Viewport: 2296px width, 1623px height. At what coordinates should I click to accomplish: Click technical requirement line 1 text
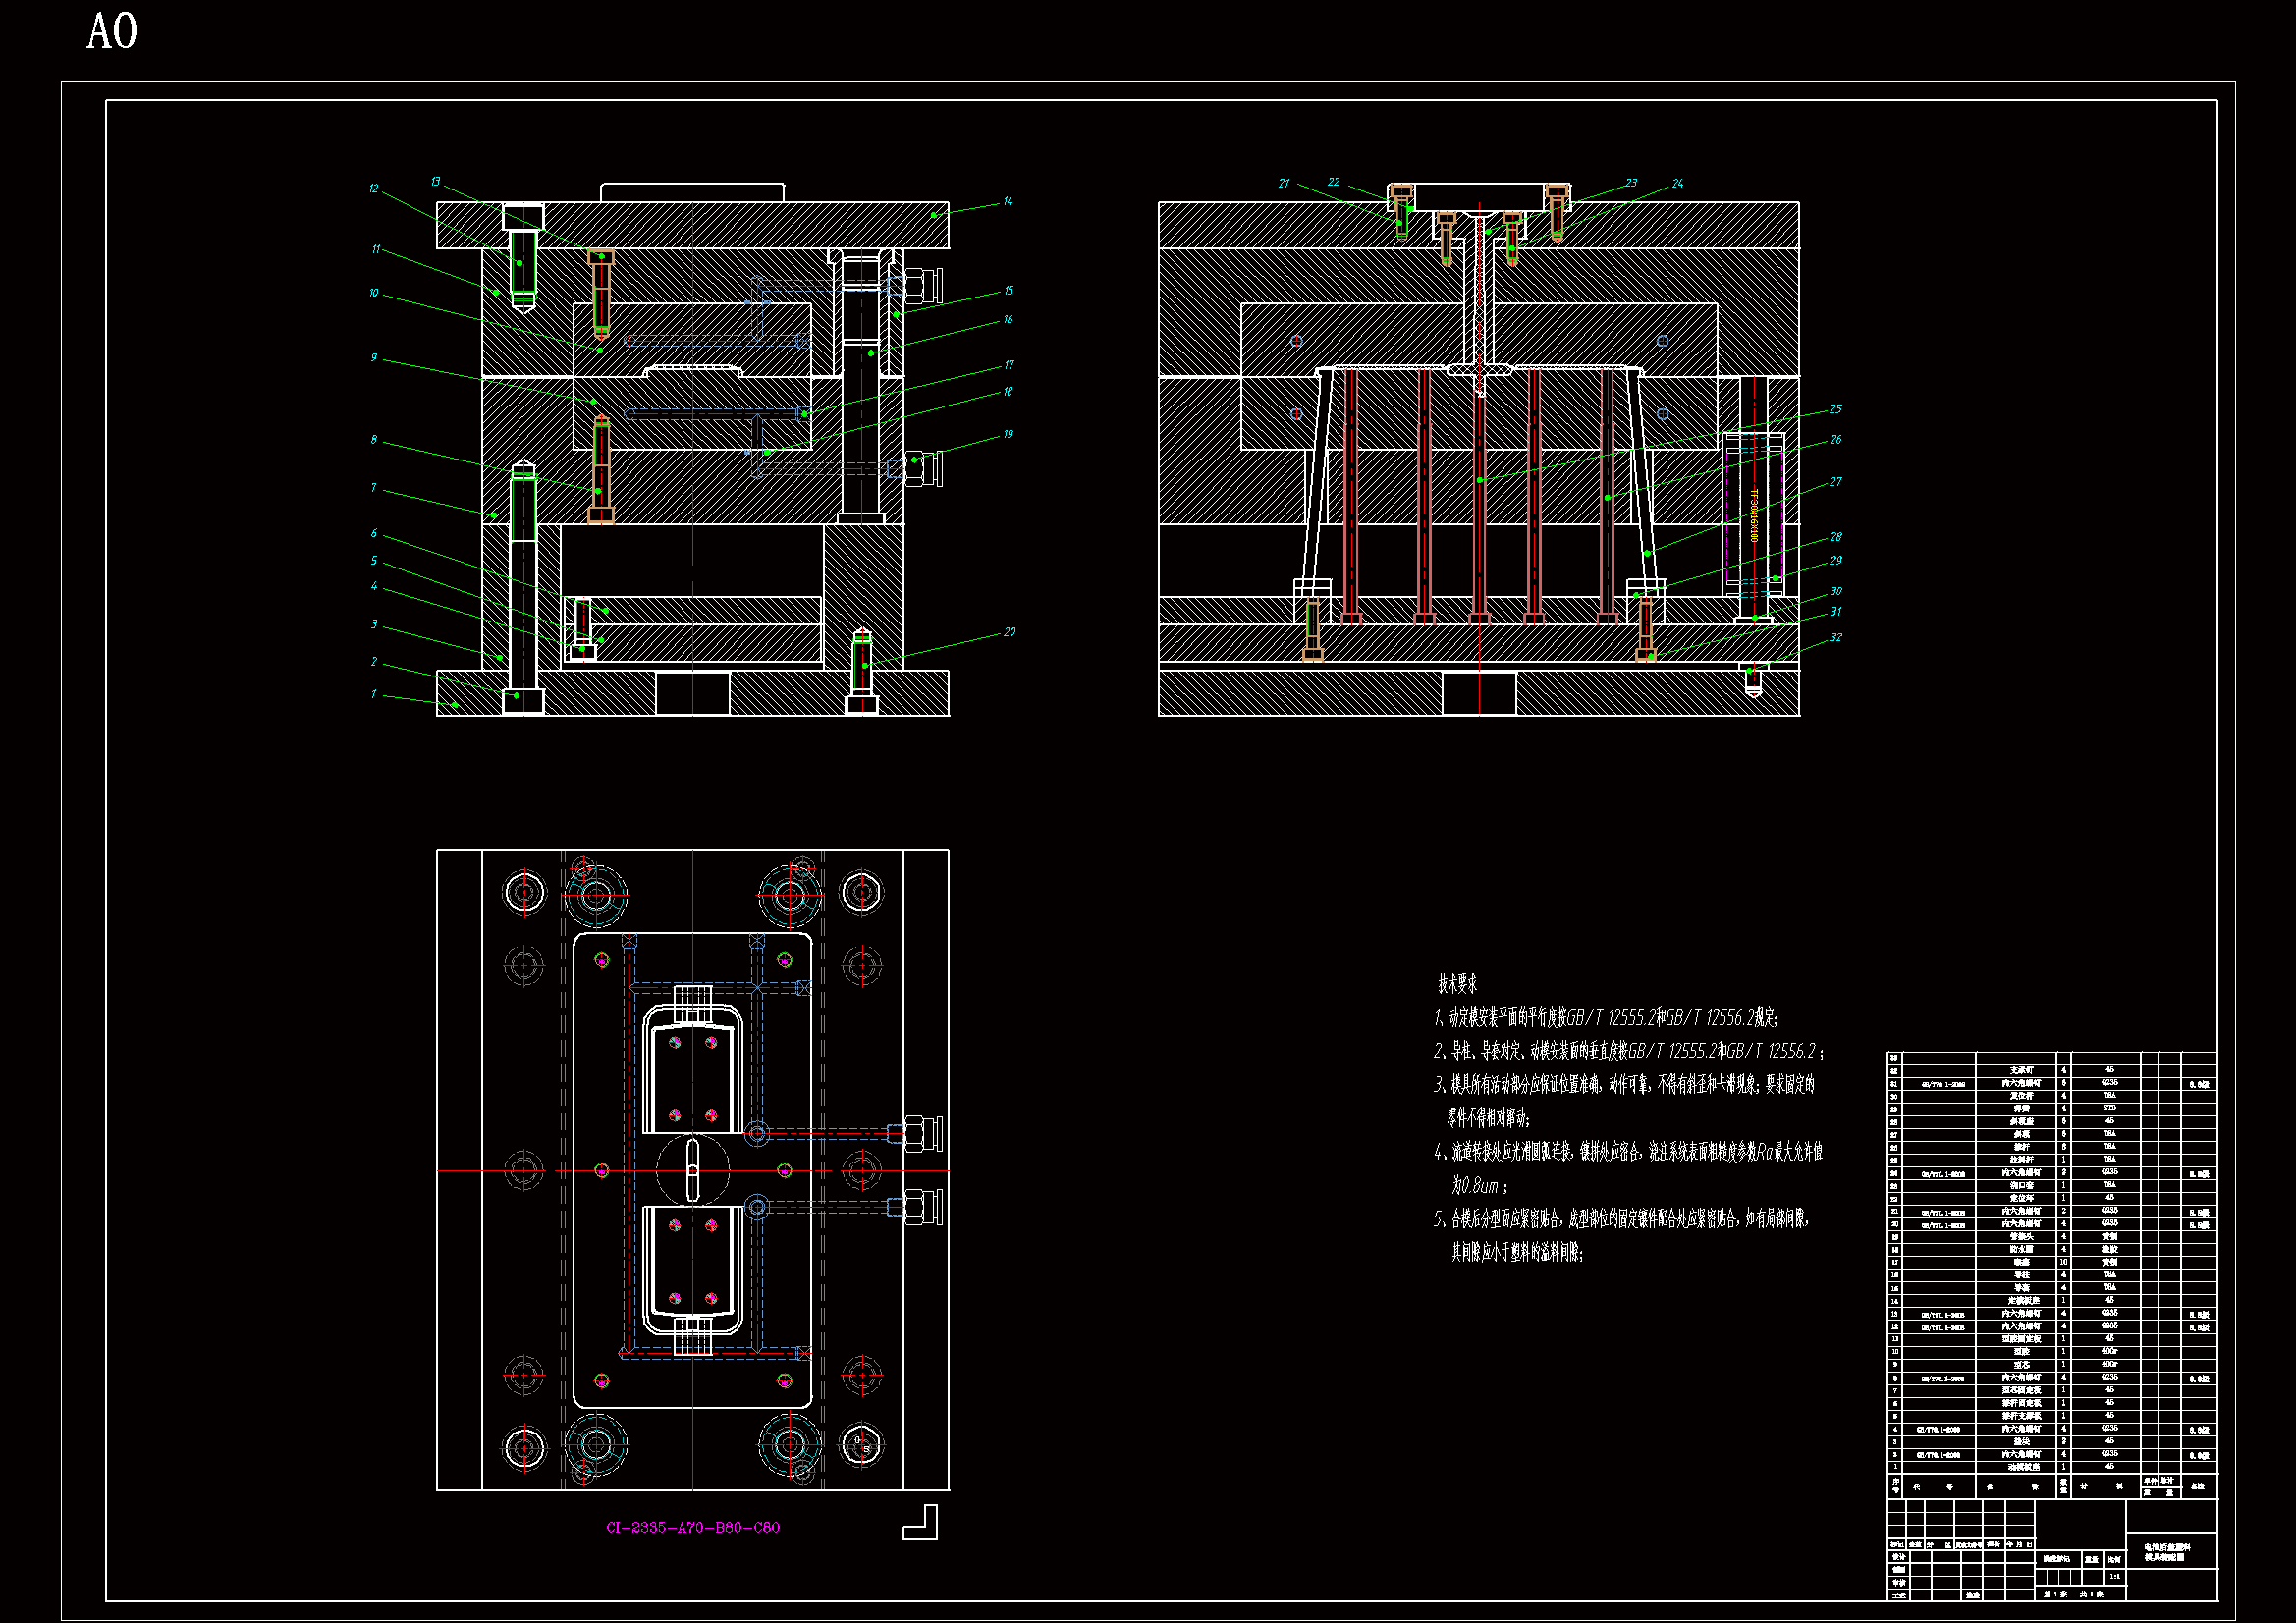click(x=1606, y=1018)
